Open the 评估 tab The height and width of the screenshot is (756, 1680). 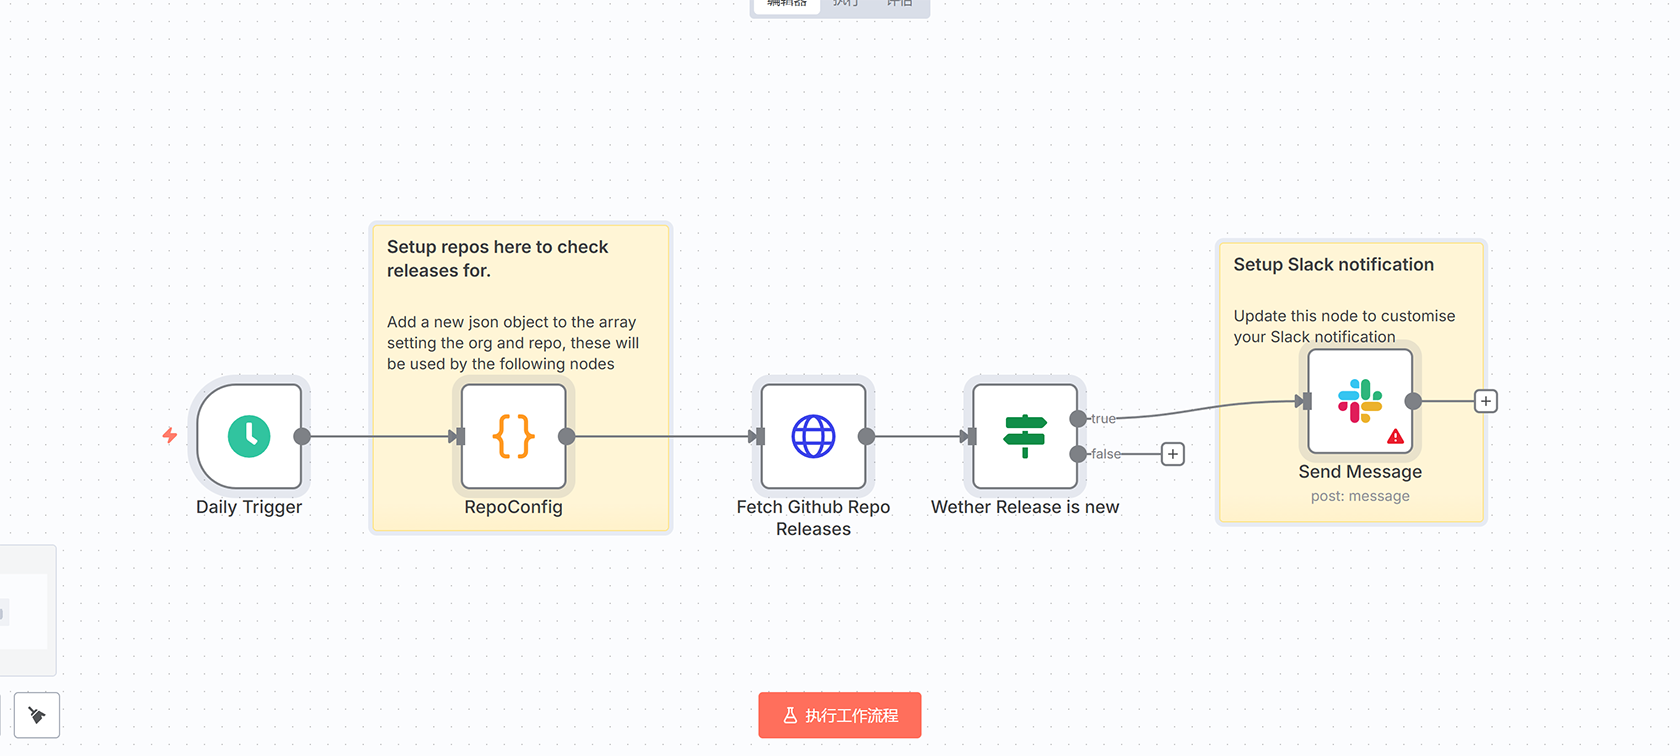[x=900, y=4]
